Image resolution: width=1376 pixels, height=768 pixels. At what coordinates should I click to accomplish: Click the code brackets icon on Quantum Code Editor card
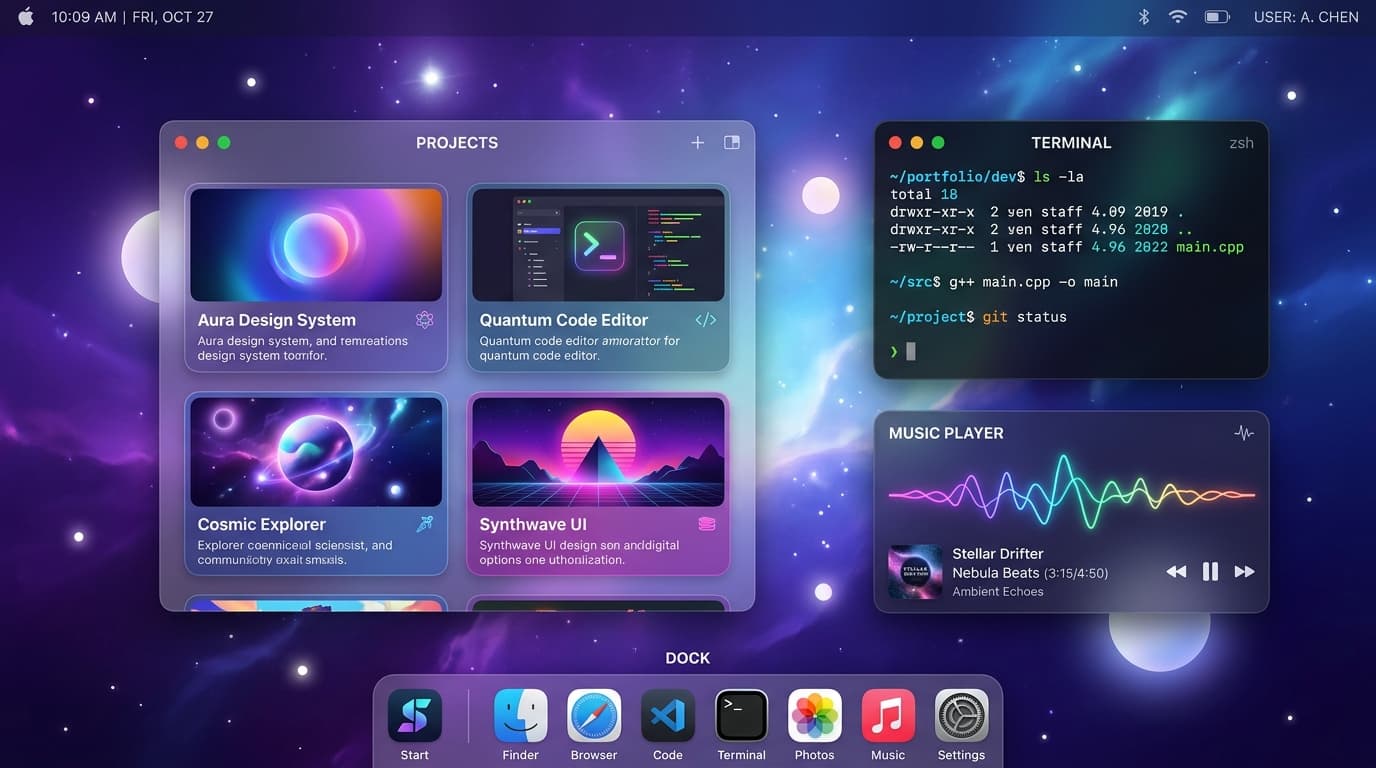click(706, 320)
